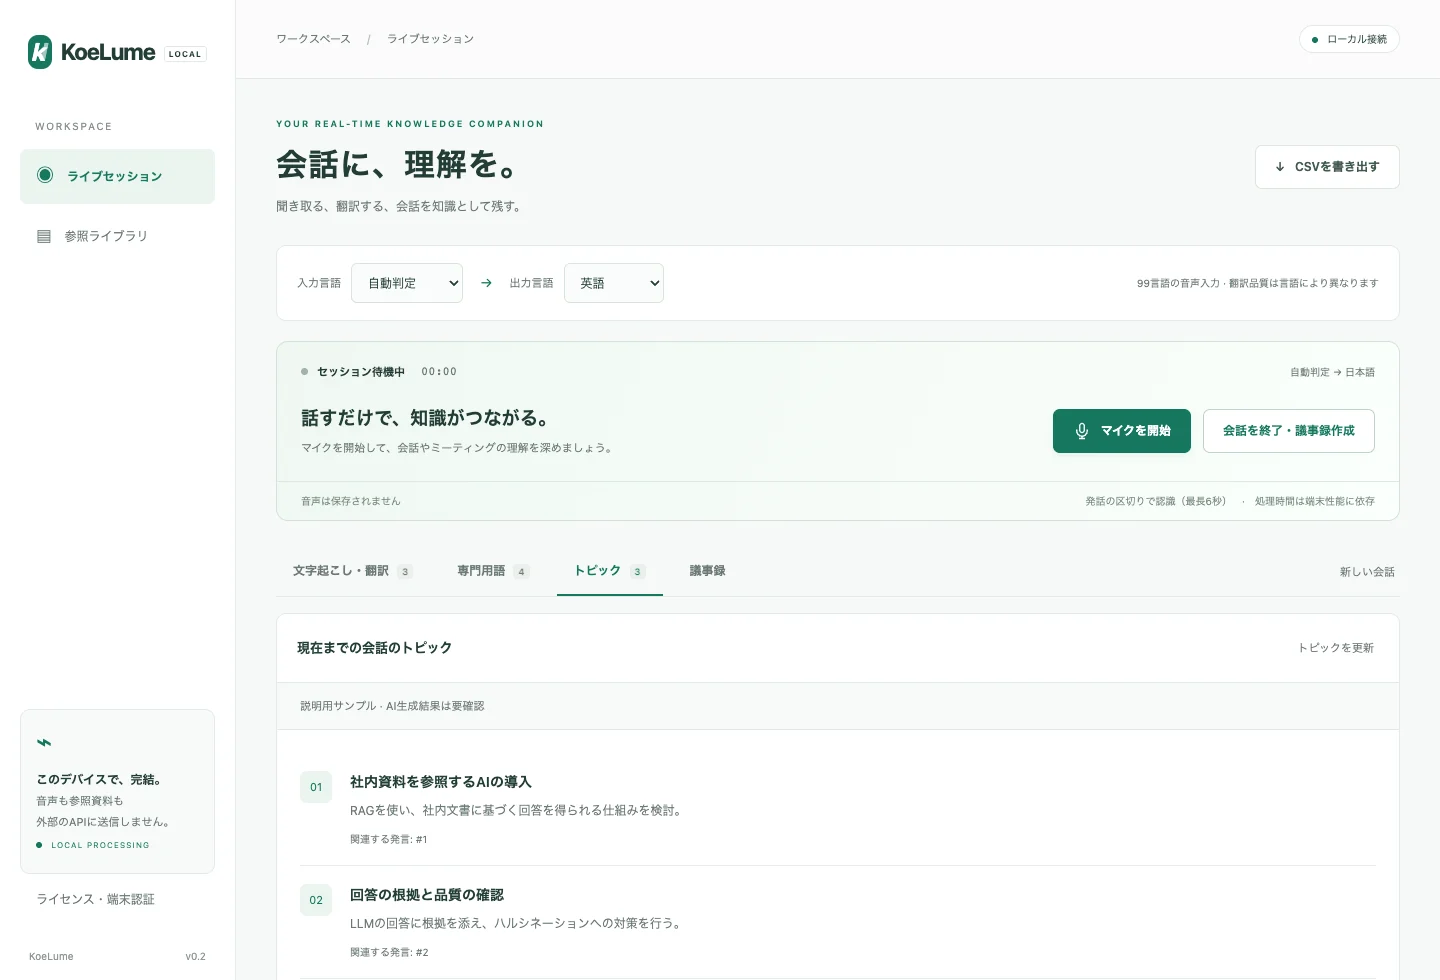Click the live session radio-dot icon in sidebar
This screenshot has width=1440, height=980.
45,175
